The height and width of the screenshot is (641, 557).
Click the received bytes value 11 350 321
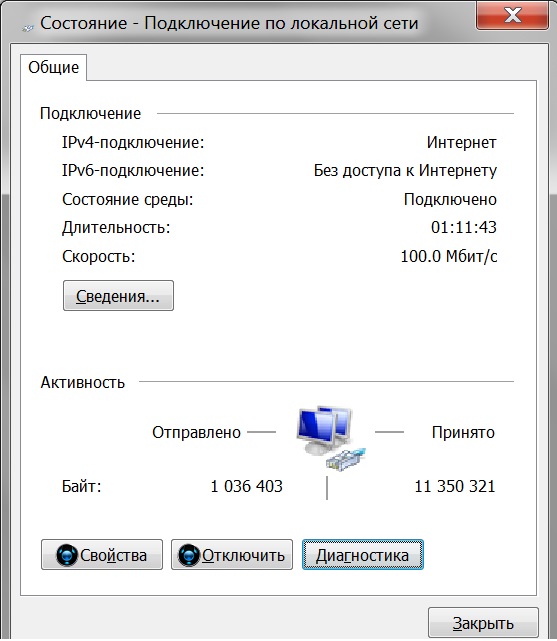(x=455, y=486)
